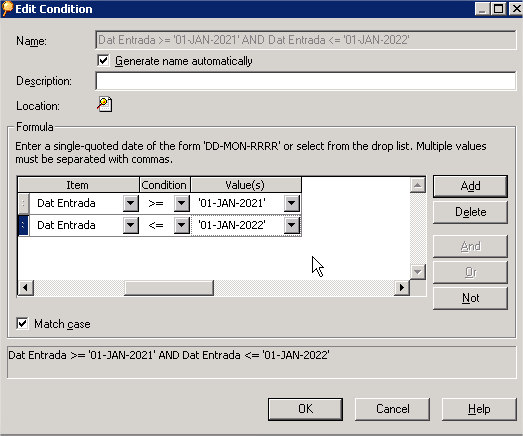The width and height of the screenshot is (523, 436).
Task: Open Item dropdown in the <= row
Action: click(x=130, y=225)
